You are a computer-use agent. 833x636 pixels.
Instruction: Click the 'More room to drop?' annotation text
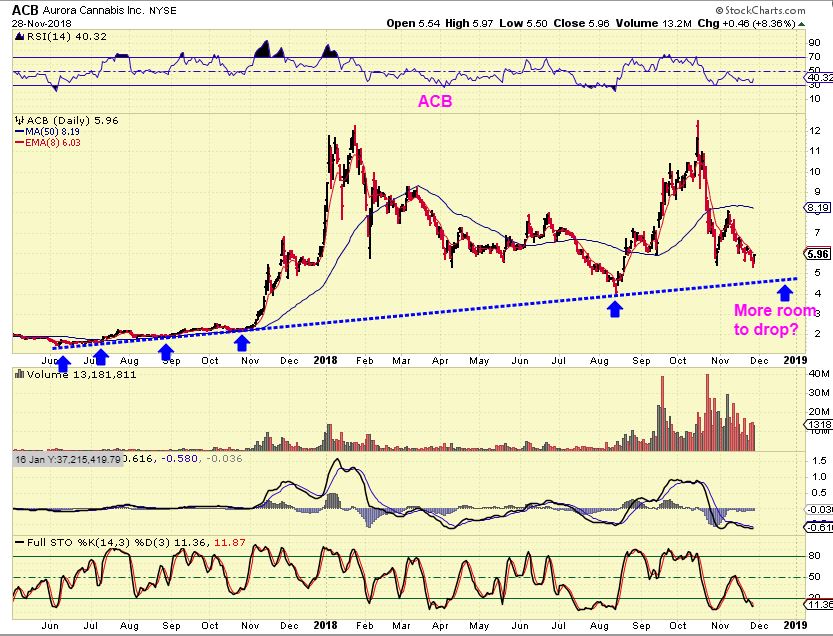774,320
